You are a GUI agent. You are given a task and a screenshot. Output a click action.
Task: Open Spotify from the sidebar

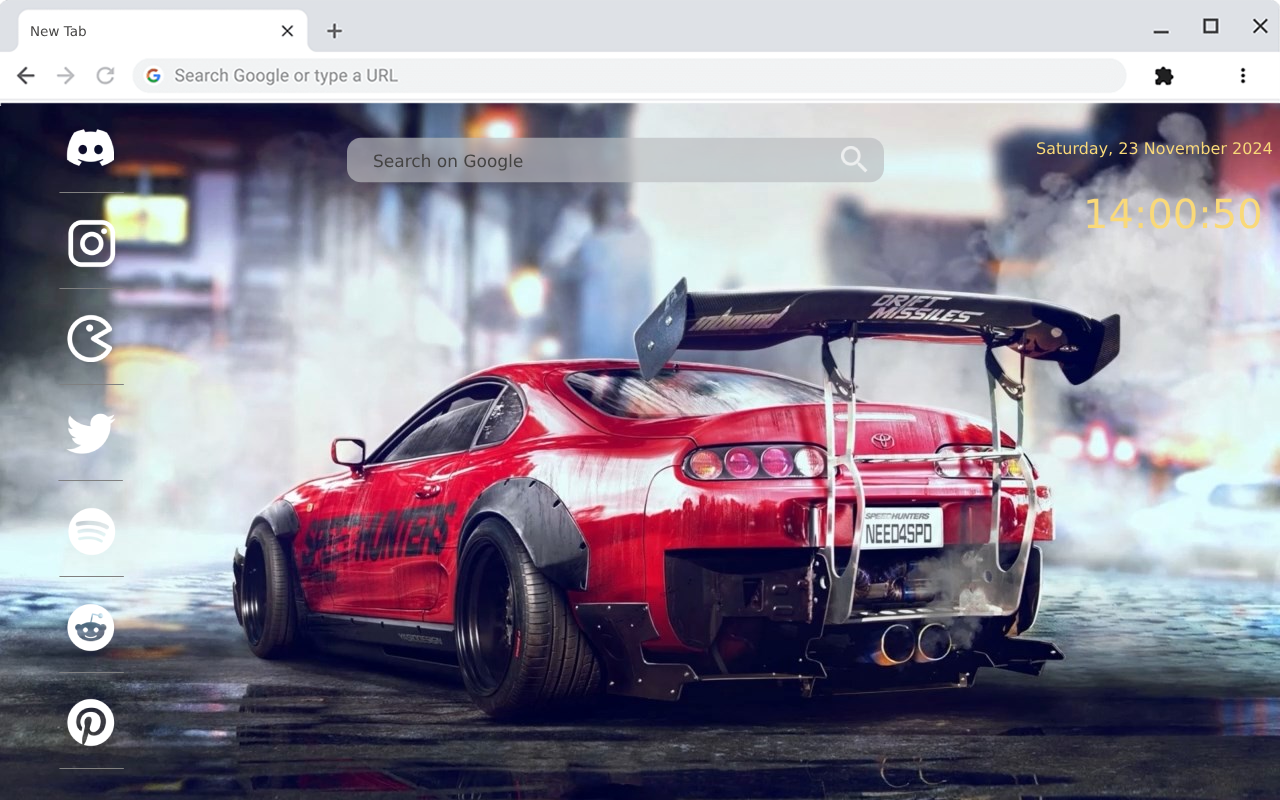pyautogui.click(x=91, y=531)
